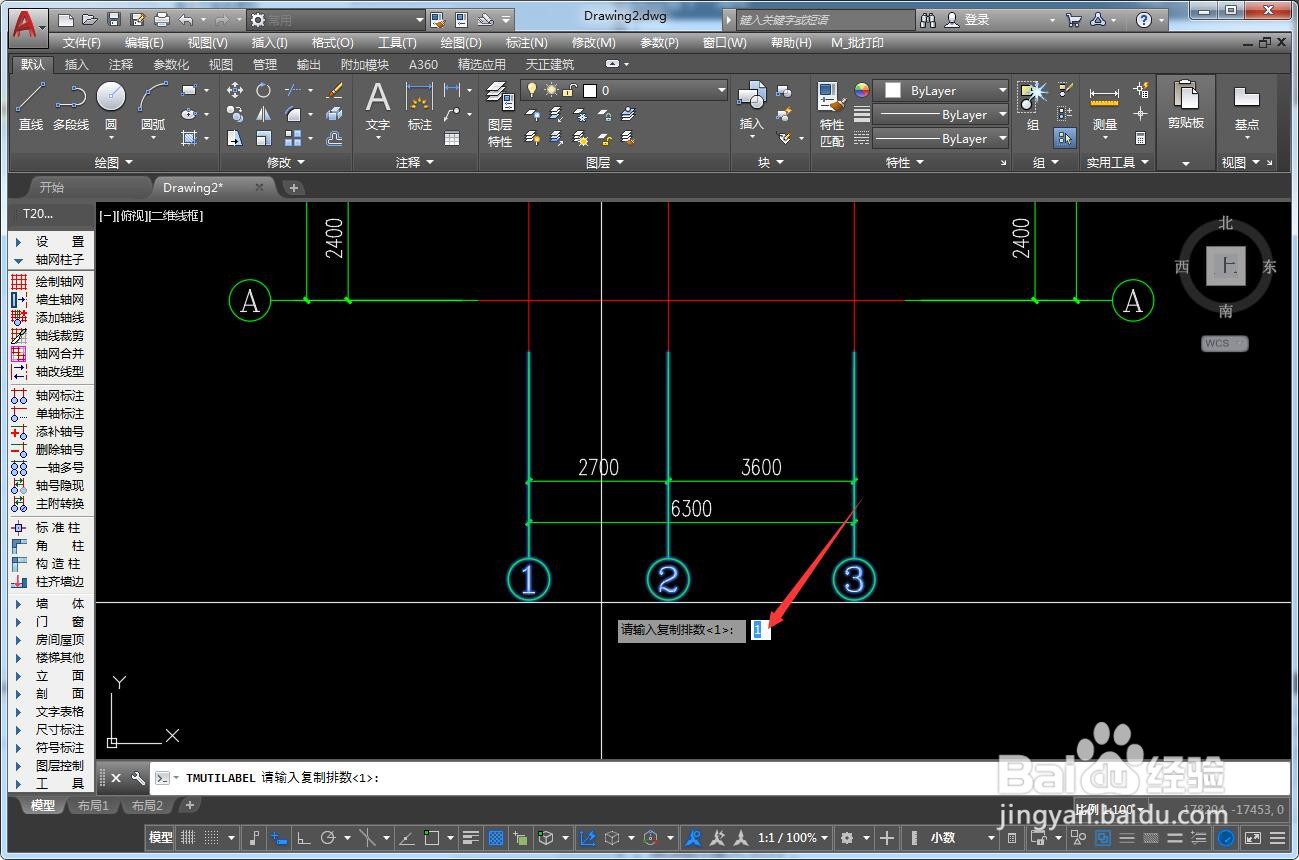Toggle lineweight display in status bar
Viewport: 1299px width, 860px height.
471,838
